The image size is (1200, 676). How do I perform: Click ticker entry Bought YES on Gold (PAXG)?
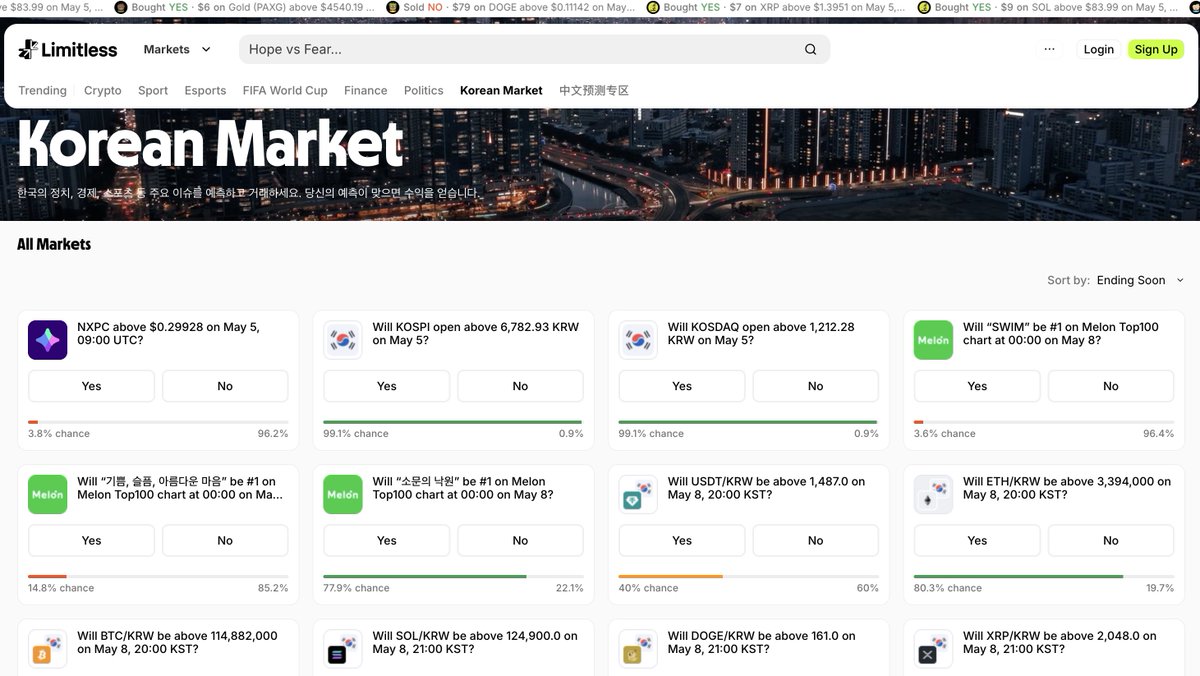click(246, 7)
